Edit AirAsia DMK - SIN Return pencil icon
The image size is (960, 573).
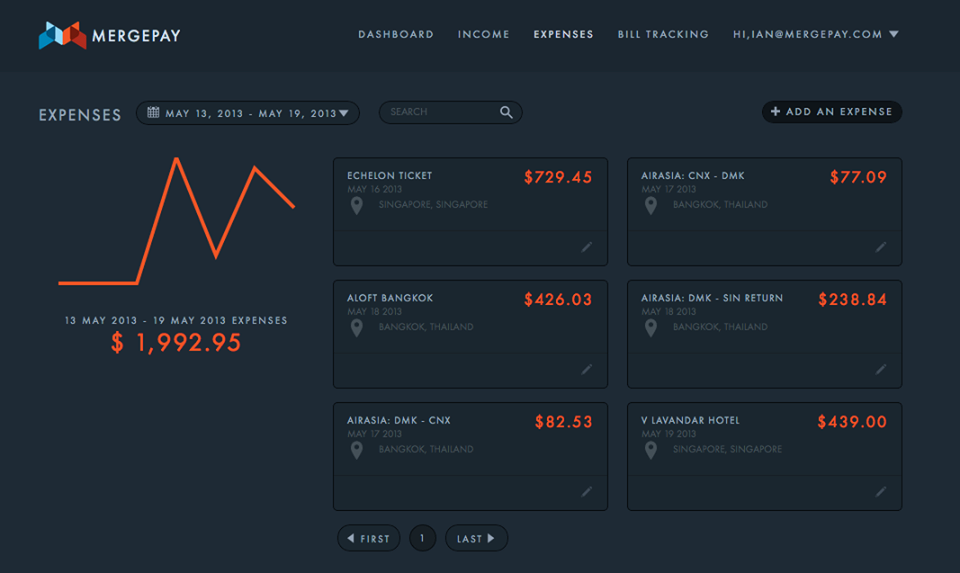pyautogui.click(x=880, y=369)
